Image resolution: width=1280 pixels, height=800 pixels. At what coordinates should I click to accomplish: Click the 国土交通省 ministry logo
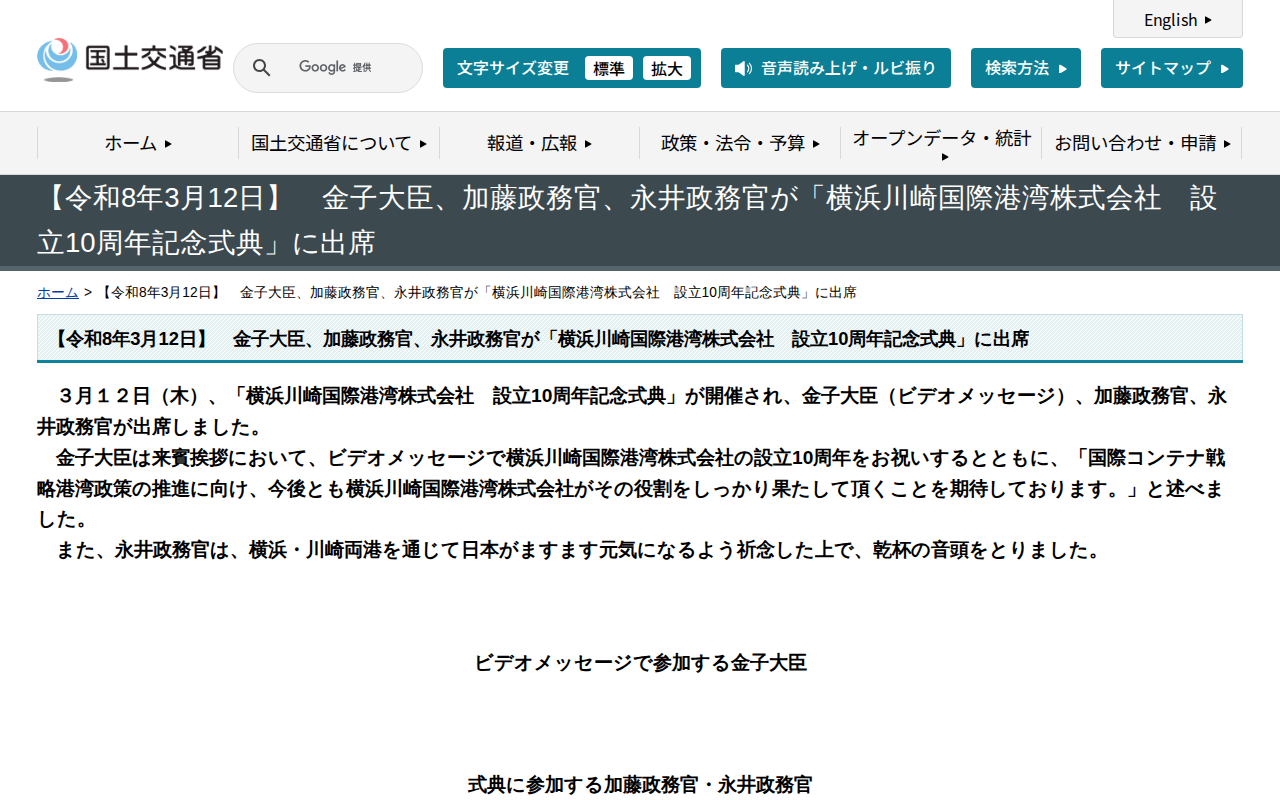click(x=129, y=58)
